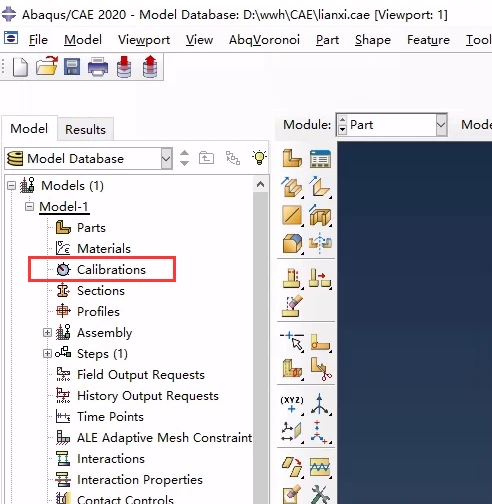Click the cursor-with-crosshair partition tool
The height and width of the screenshot is (504, 492).
click(x=292, y=341)
